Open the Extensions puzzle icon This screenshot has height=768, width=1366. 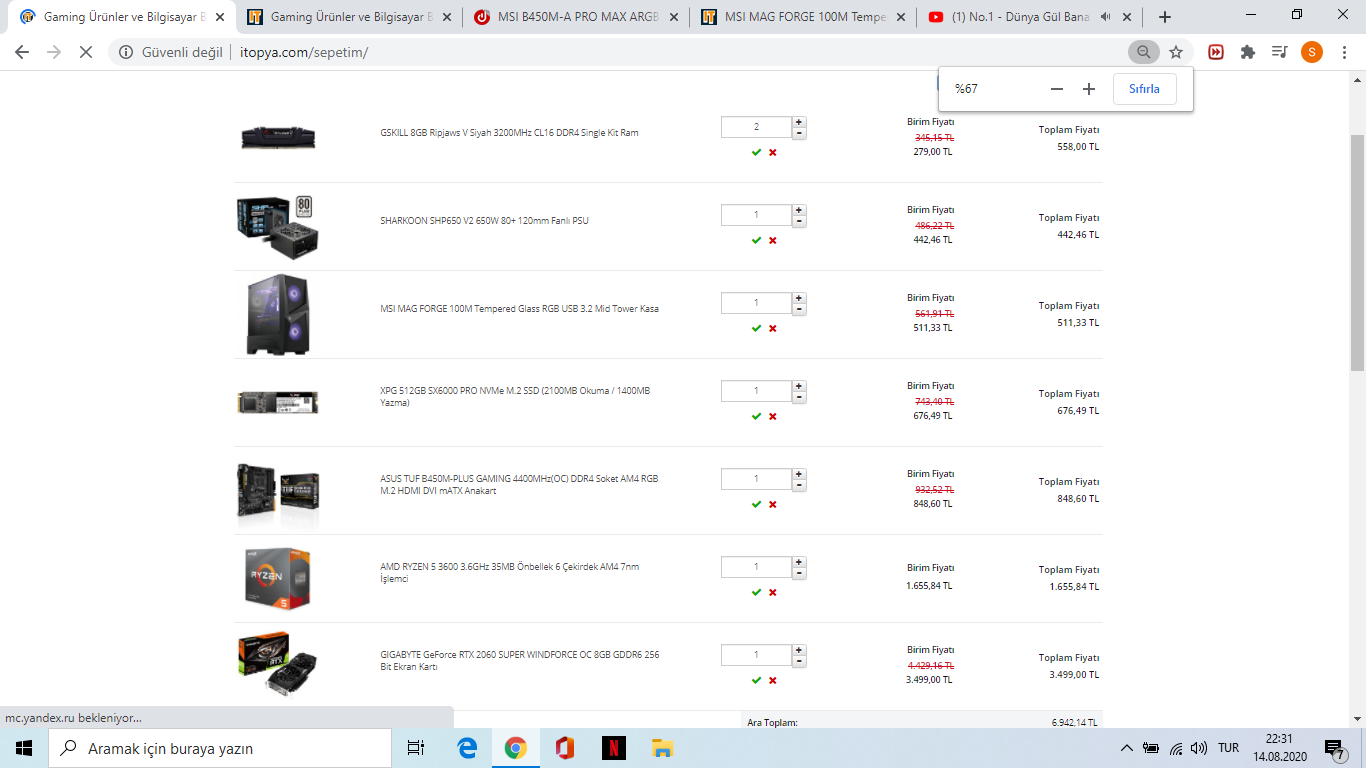point(1248,52)
